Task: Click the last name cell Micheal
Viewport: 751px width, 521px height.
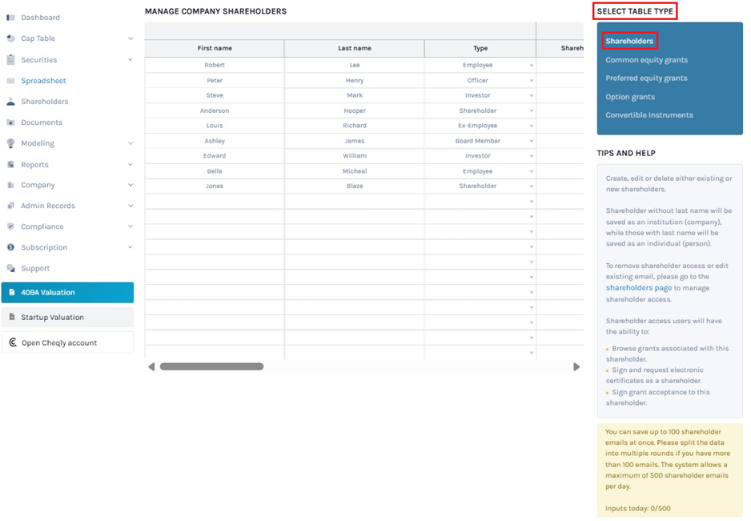Action: (x=354, y=171)
